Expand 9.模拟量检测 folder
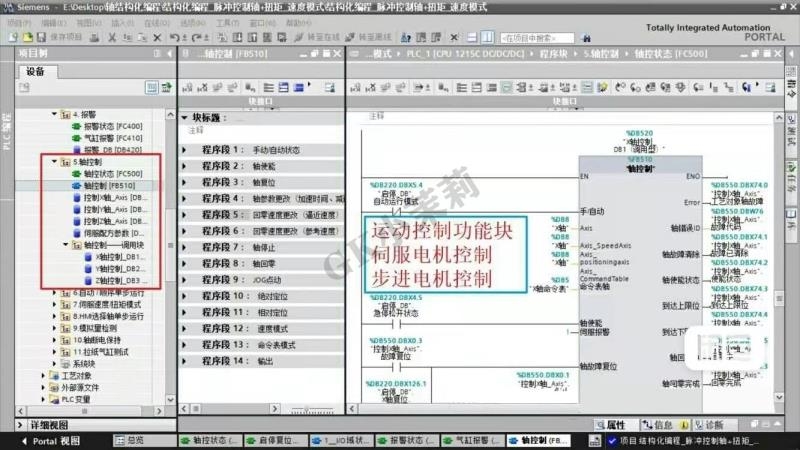Image resolution: width=800 pixels, height=450 pixels. [54, 328]
